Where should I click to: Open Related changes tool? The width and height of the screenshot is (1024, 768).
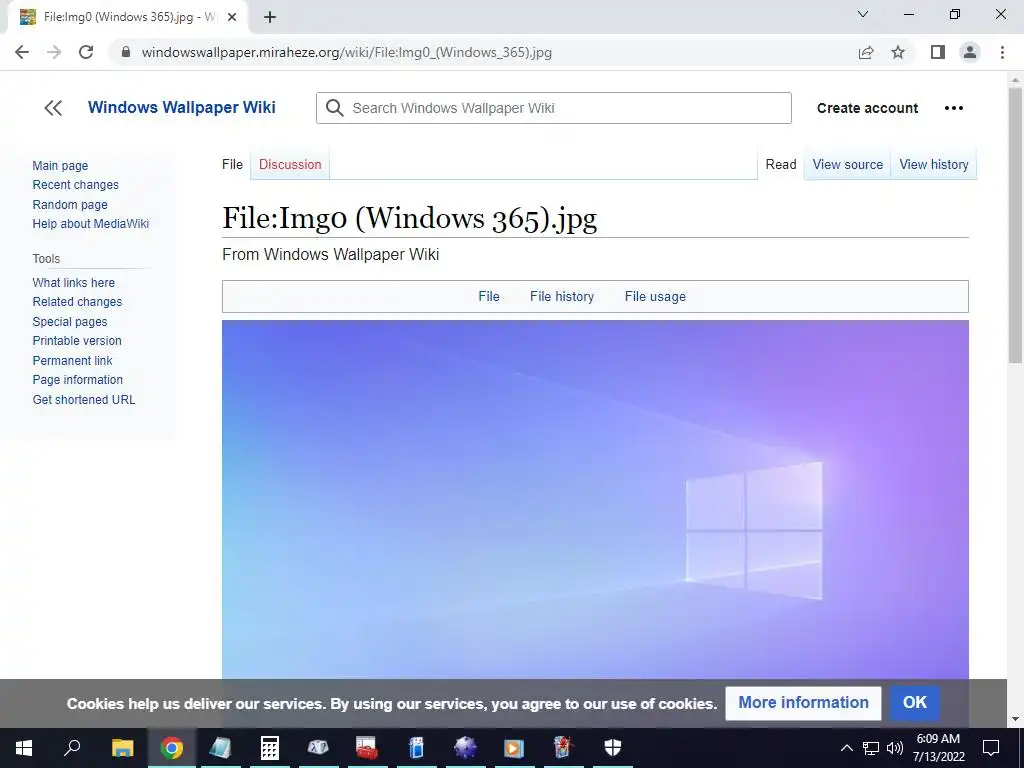click(77, 302)
